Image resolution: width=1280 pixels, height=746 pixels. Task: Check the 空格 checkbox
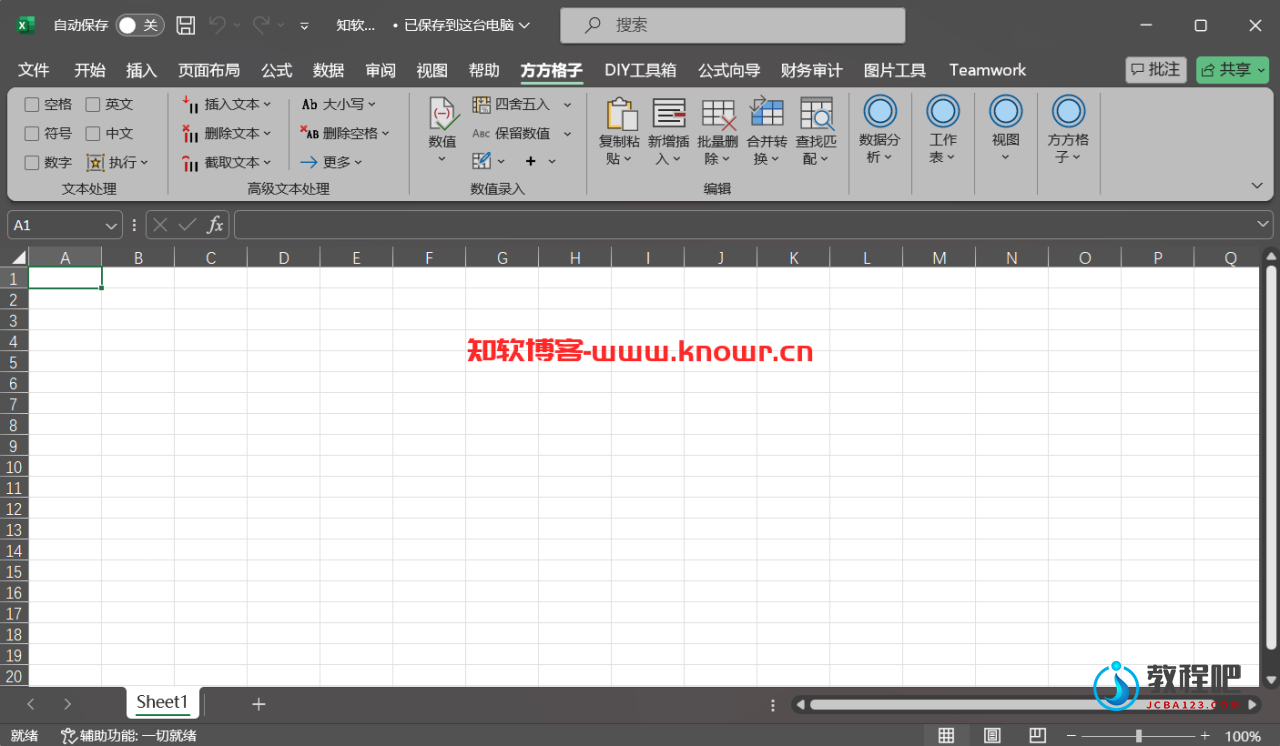(32, 104)
